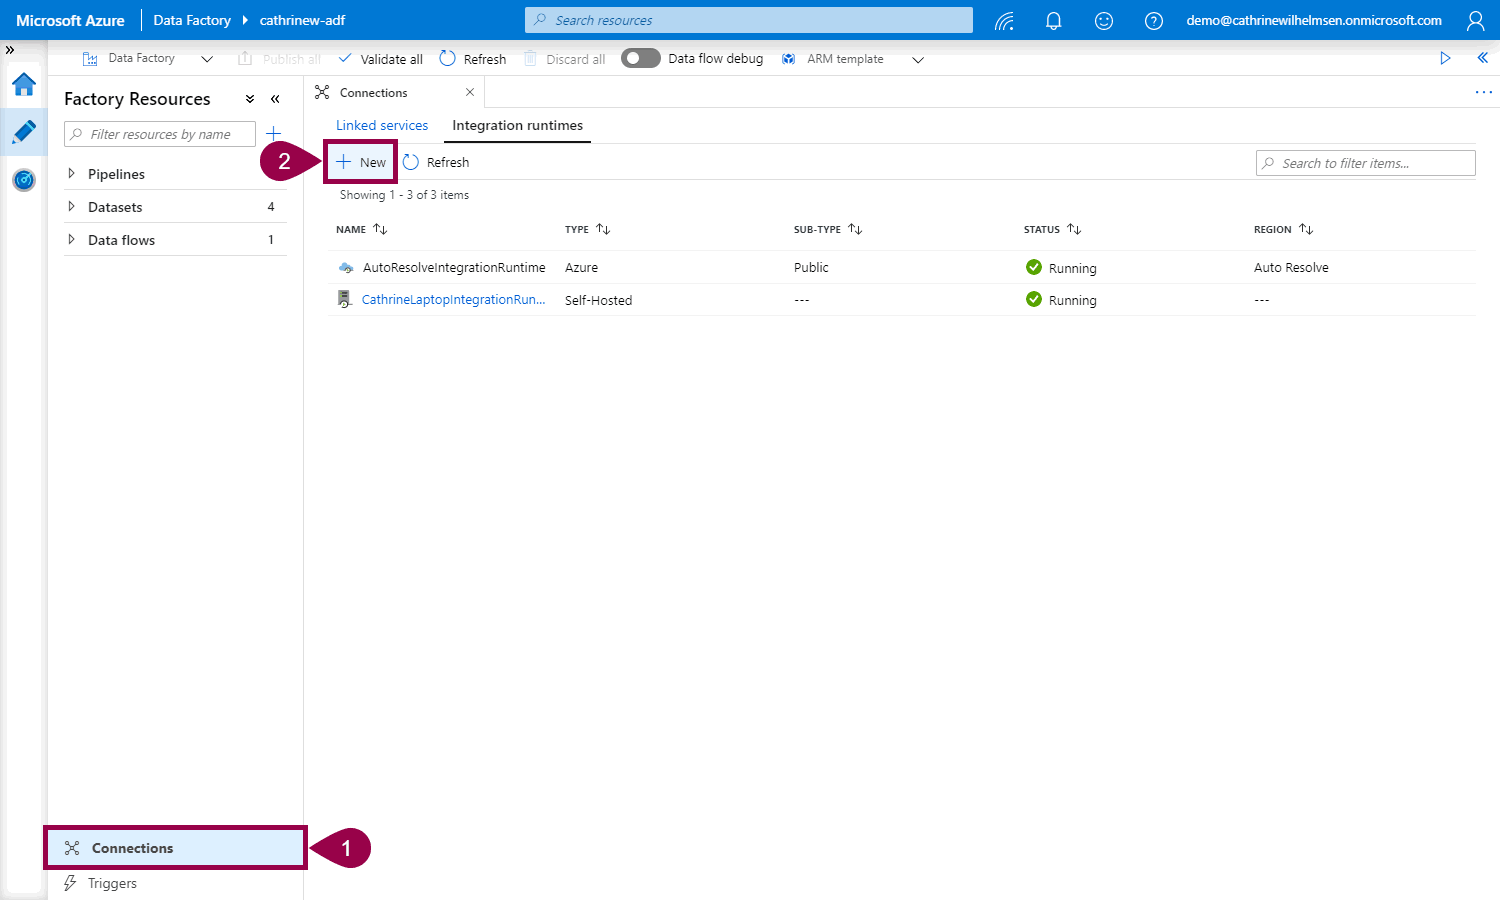Click the add new resource plus icon

[273, 134]
